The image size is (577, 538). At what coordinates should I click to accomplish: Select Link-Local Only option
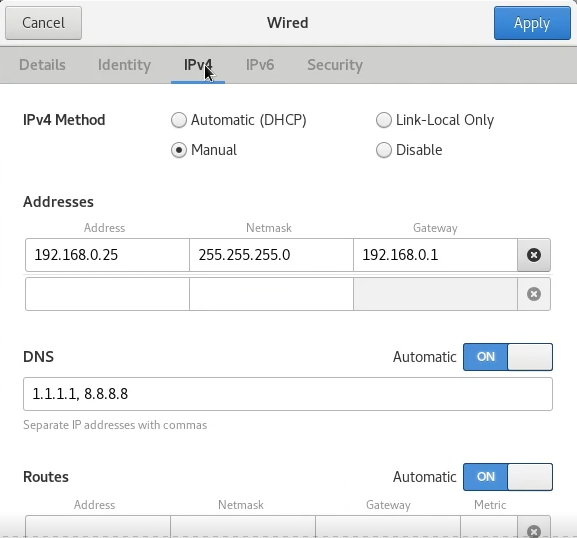(x=435, y=120)
